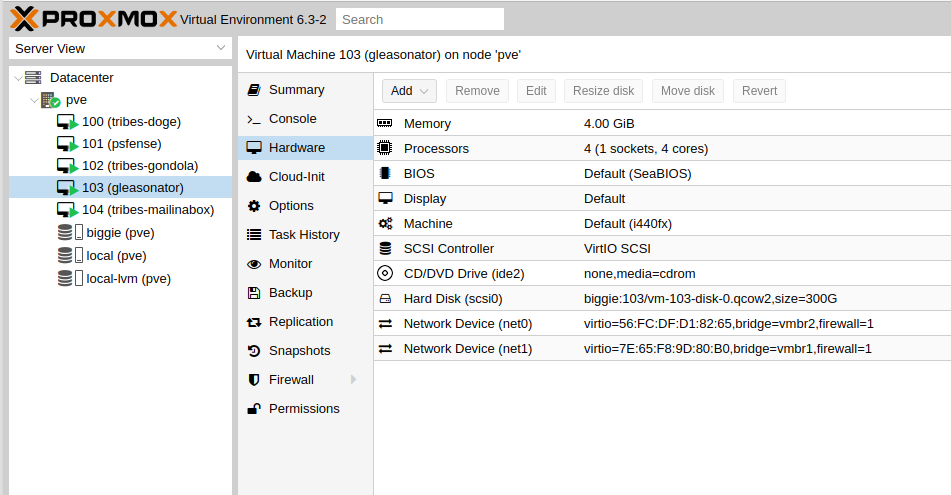Click the Firewall shield icon
The height and width of the screenshot is (495, 951).
tap(254, 380)
